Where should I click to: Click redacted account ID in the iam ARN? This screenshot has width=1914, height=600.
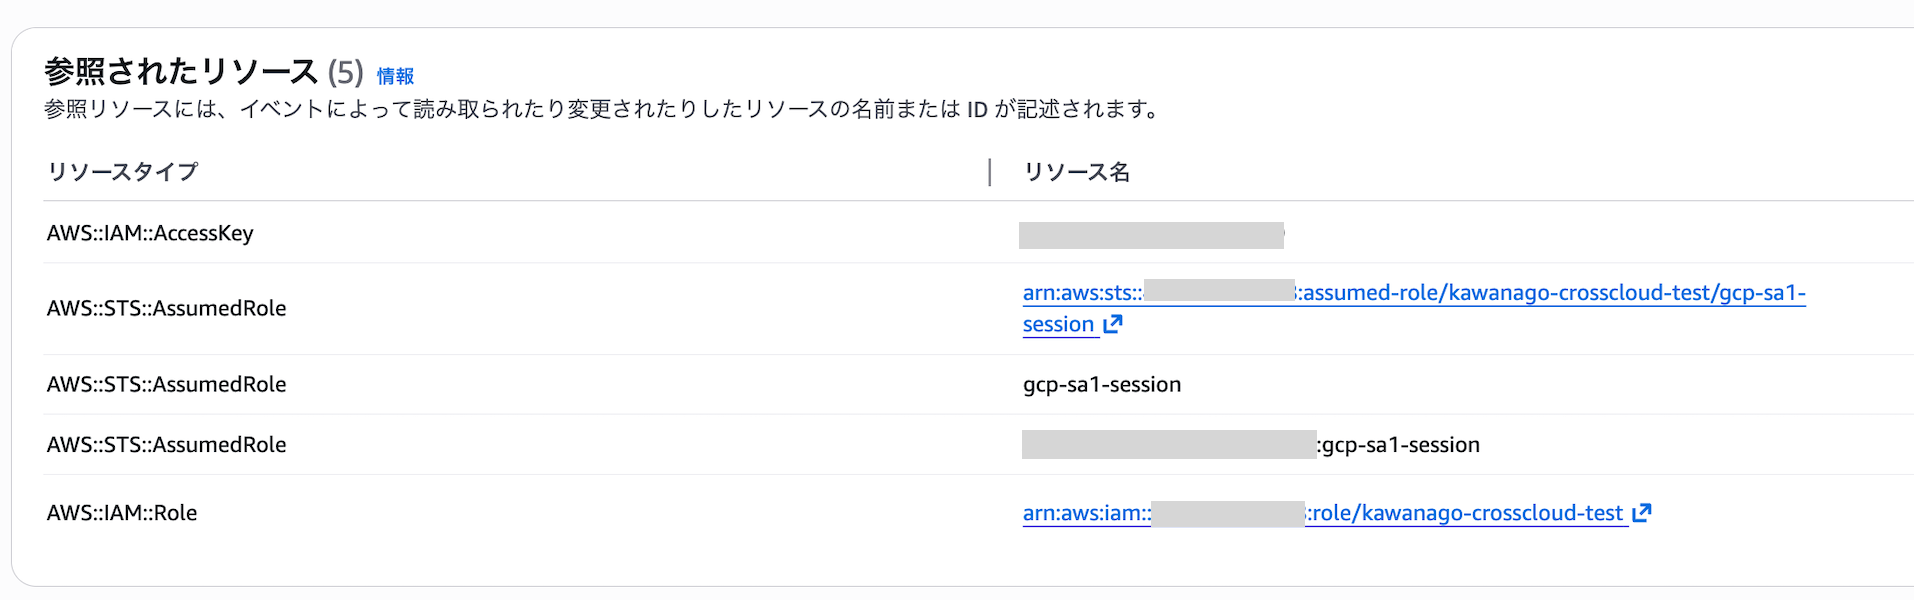click(x=1228, y=514)
